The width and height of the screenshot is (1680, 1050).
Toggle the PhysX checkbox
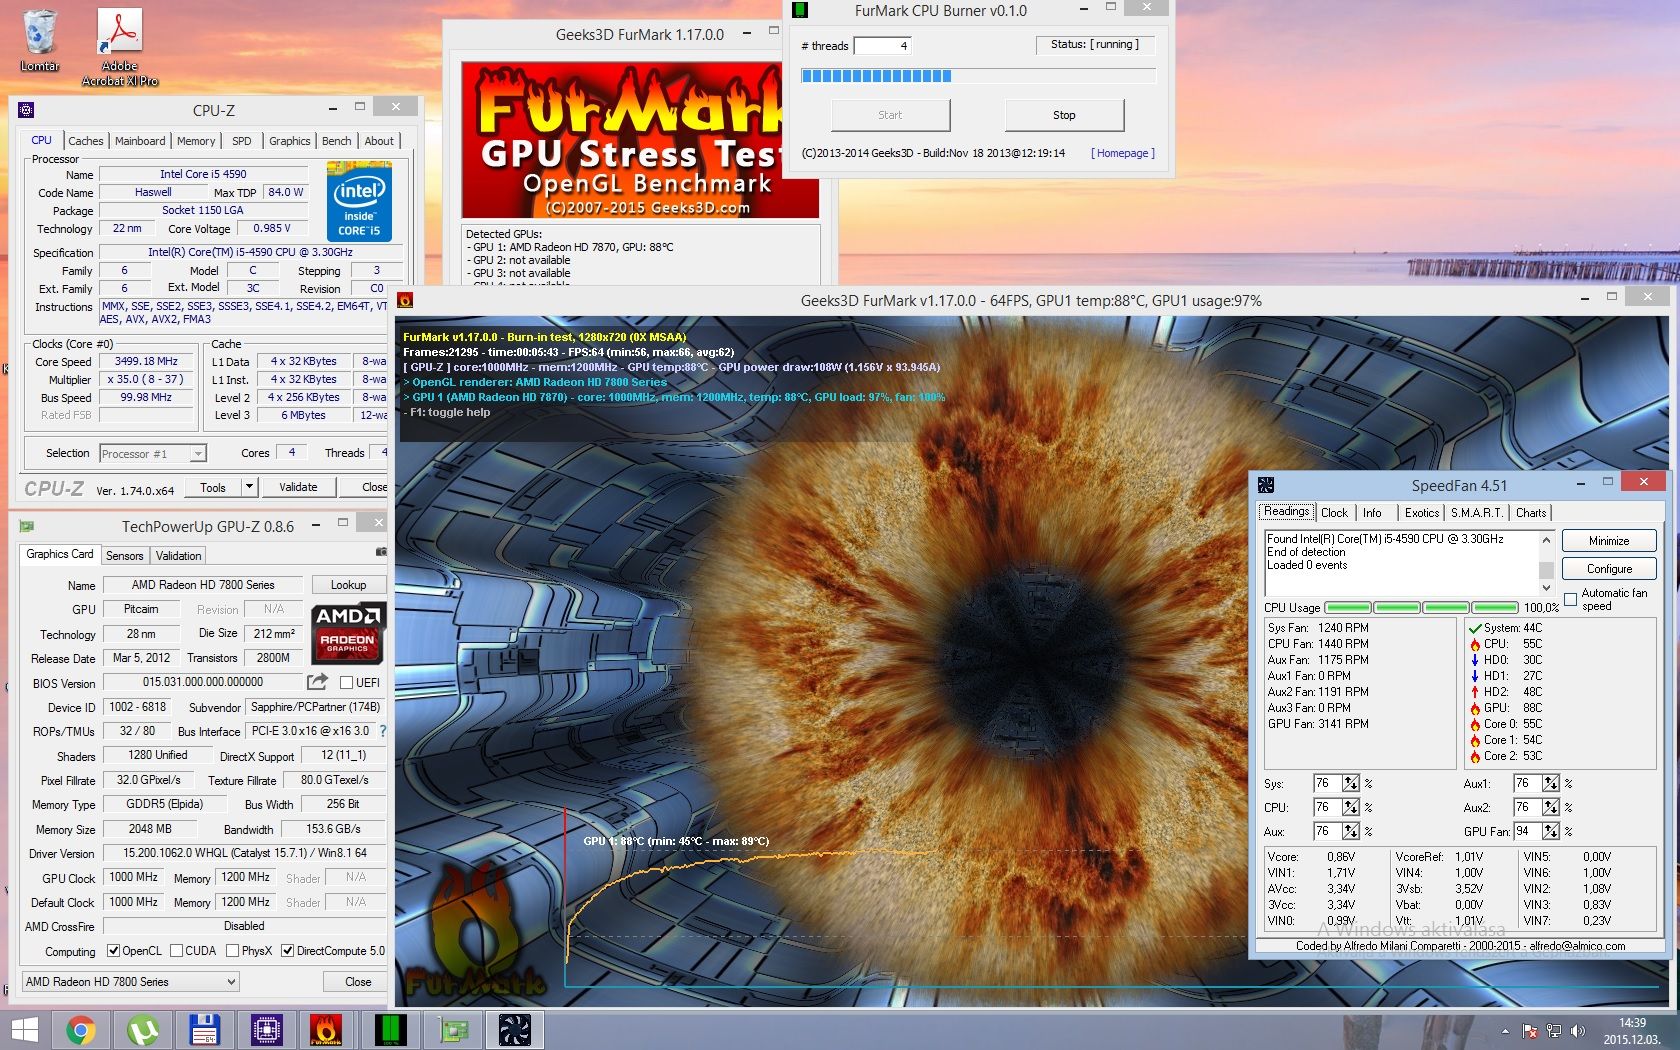click(x=232, y=951)
